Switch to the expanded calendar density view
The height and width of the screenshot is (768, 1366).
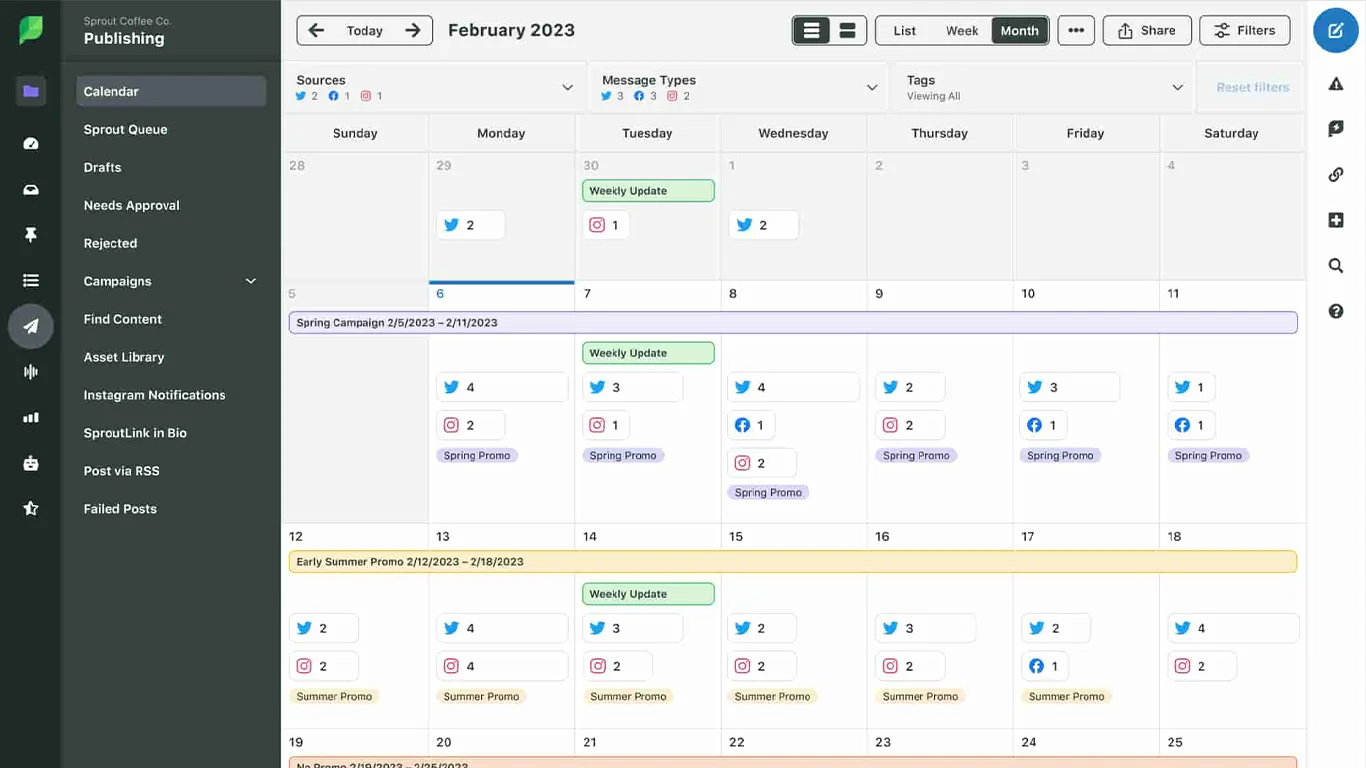(x=847, y=31)
